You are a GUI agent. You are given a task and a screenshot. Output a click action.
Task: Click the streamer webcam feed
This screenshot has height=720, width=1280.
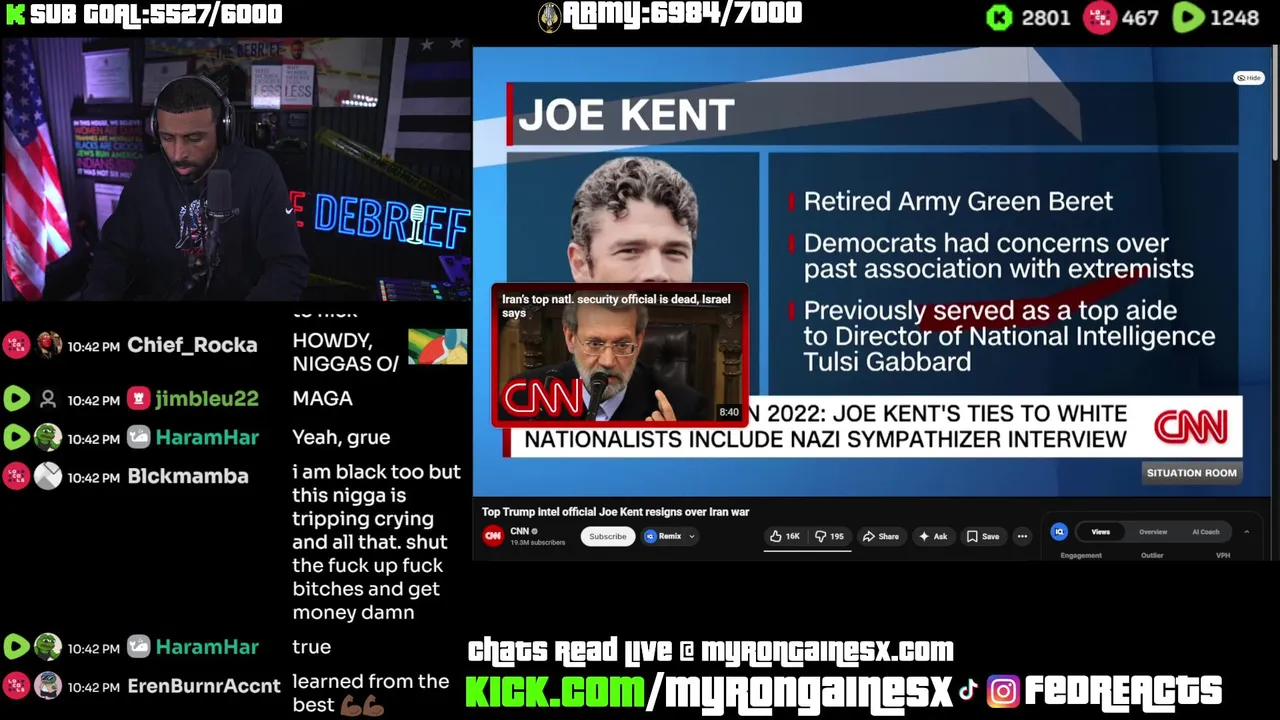click(x=236, y=170)
